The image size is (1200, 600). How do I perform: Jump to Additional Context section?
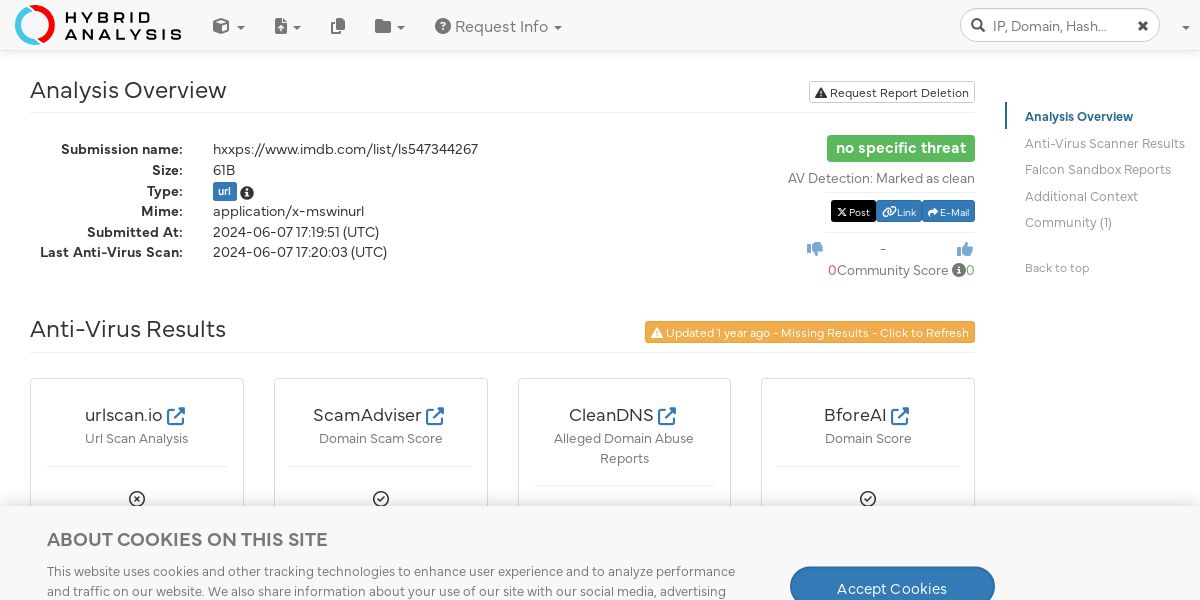[1081, 196]
